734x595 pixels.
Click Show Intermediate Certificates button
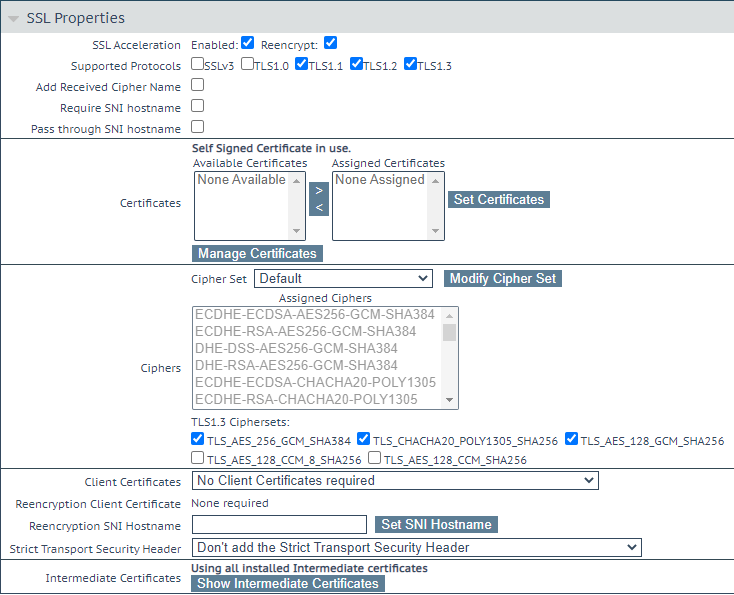click(288, 584)
